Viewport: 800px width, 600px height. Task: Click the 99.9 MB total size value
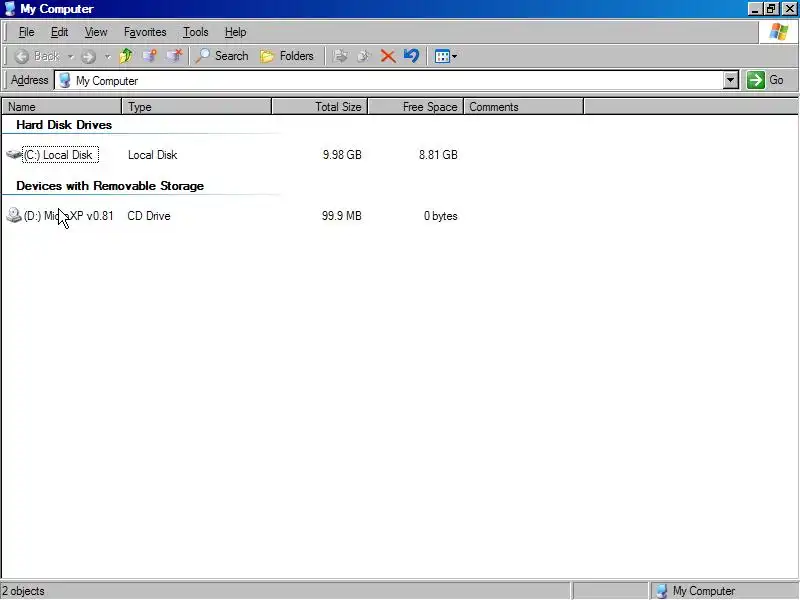click(341, 216)
